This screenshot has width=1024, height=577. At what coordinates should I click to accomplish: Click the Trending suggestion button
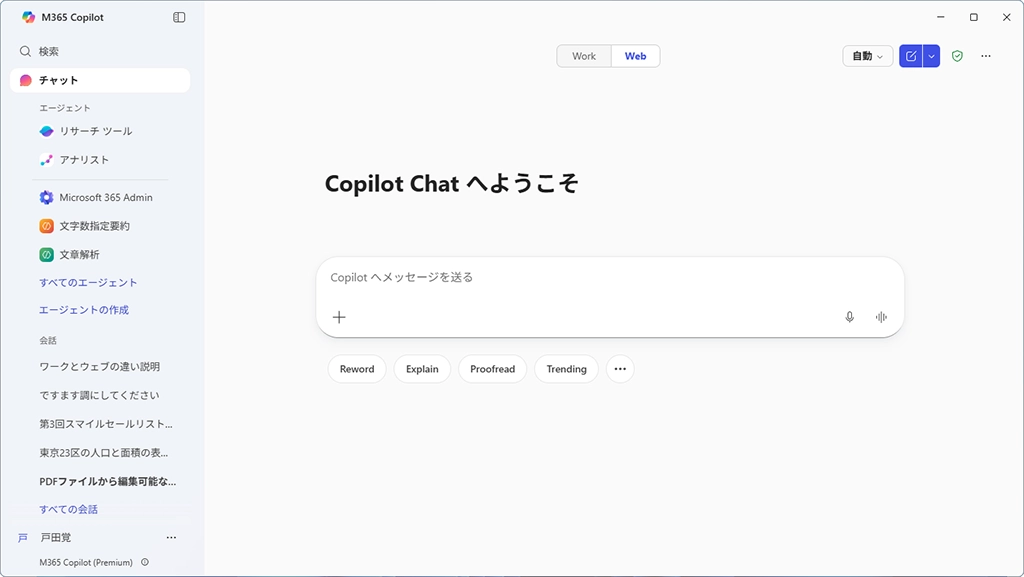(566, 369)
